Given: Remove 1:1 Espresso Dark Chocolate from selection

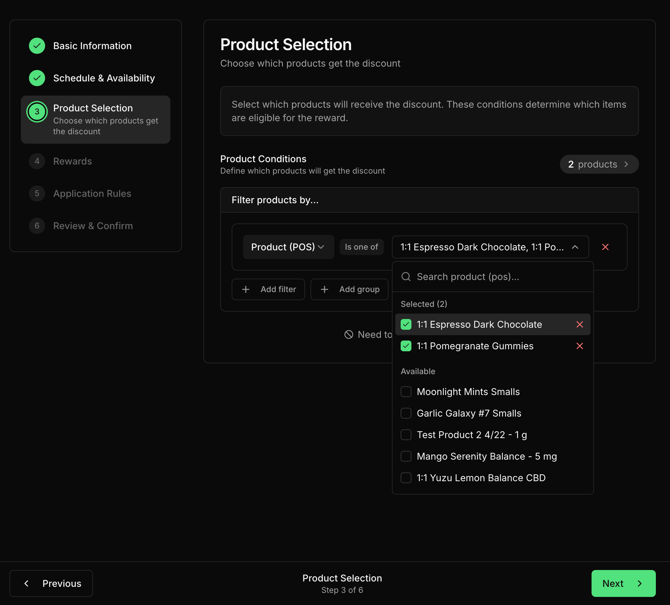Looking at the screenshot, I should tap(579, 324).
